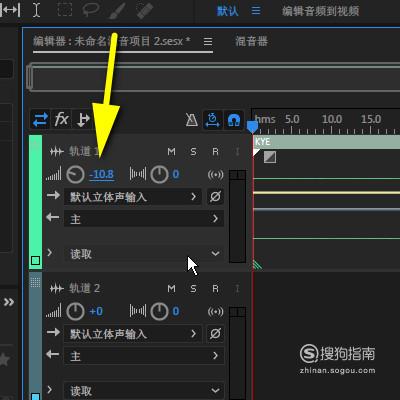Toggle the metronome
This screenshot has height=400, width=400.
pyautogui.click(x=192, y=120)
